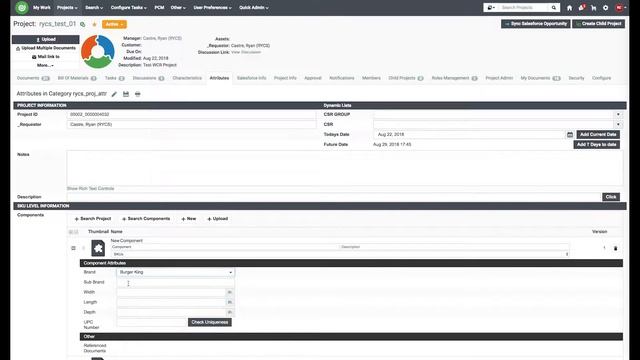Click Mail link to
The width and height of the screenshot is (640, 360).
(46, 57)
